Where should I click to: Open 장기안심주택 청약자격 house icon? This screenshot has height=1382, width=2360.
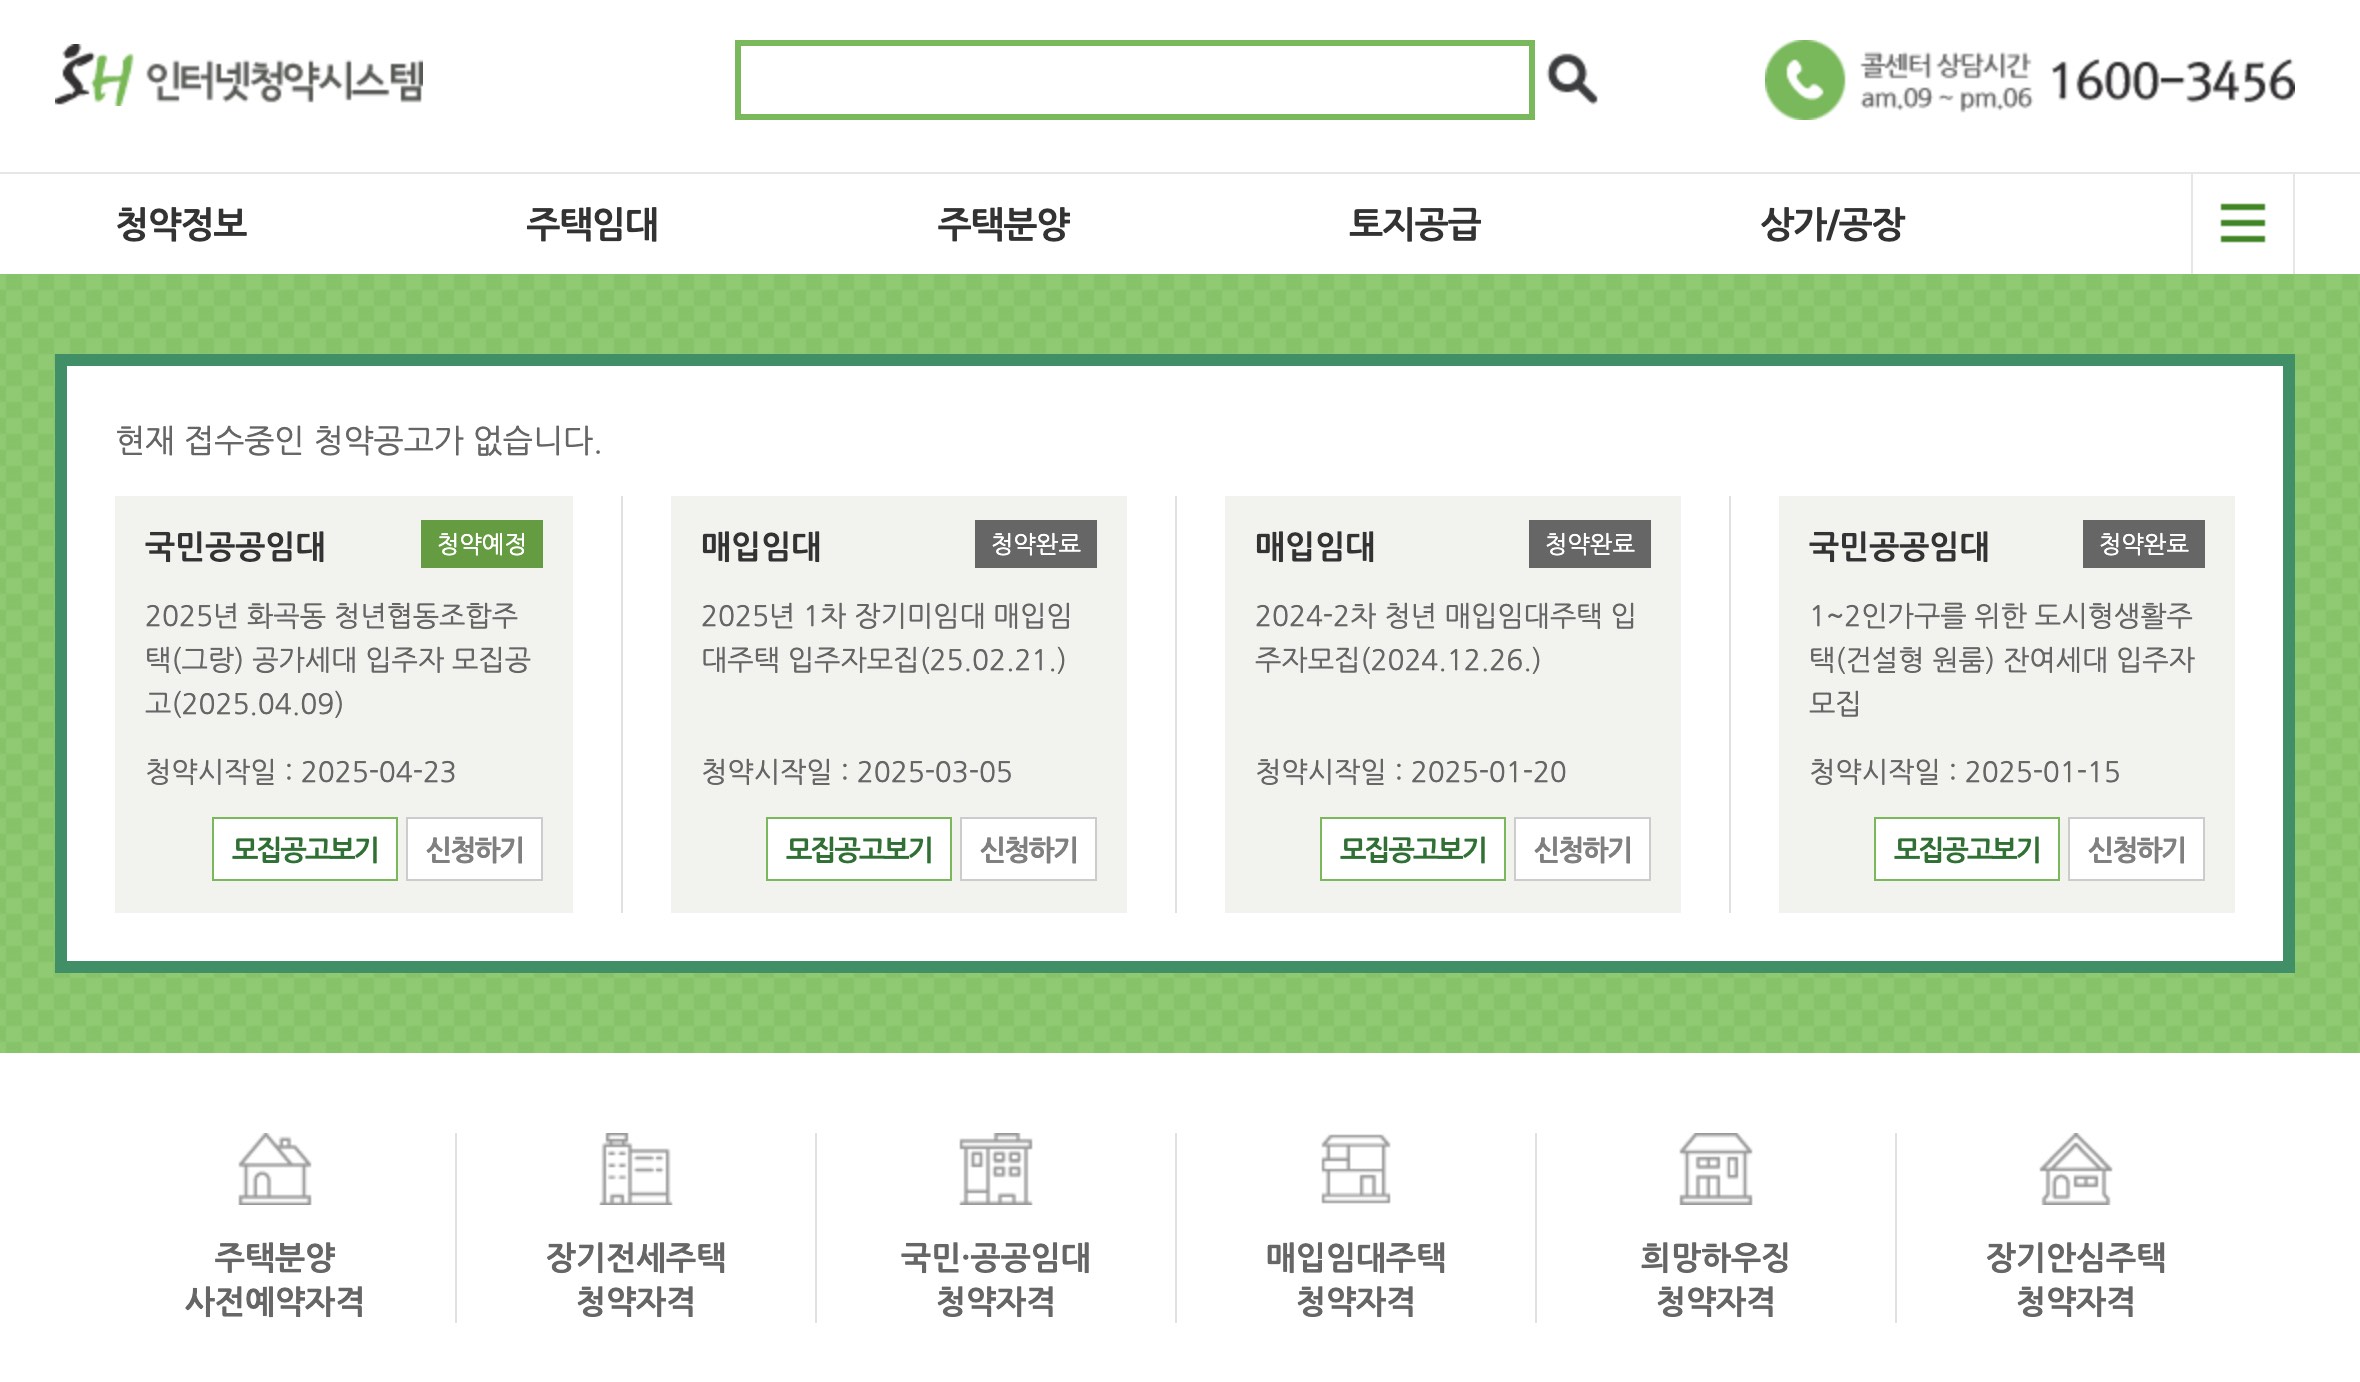pyautogui.click(x=2075, y=1168)
